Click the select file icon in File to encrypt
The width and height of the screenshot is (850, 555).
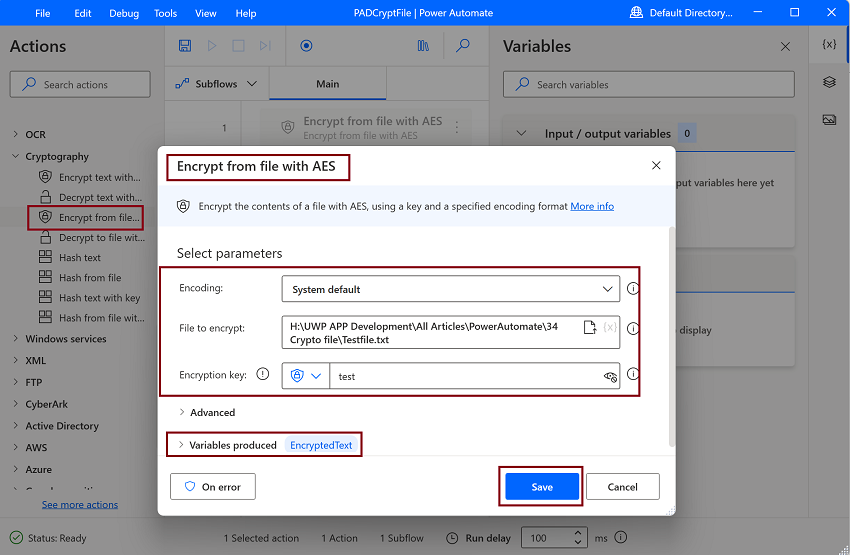[590, 327]
